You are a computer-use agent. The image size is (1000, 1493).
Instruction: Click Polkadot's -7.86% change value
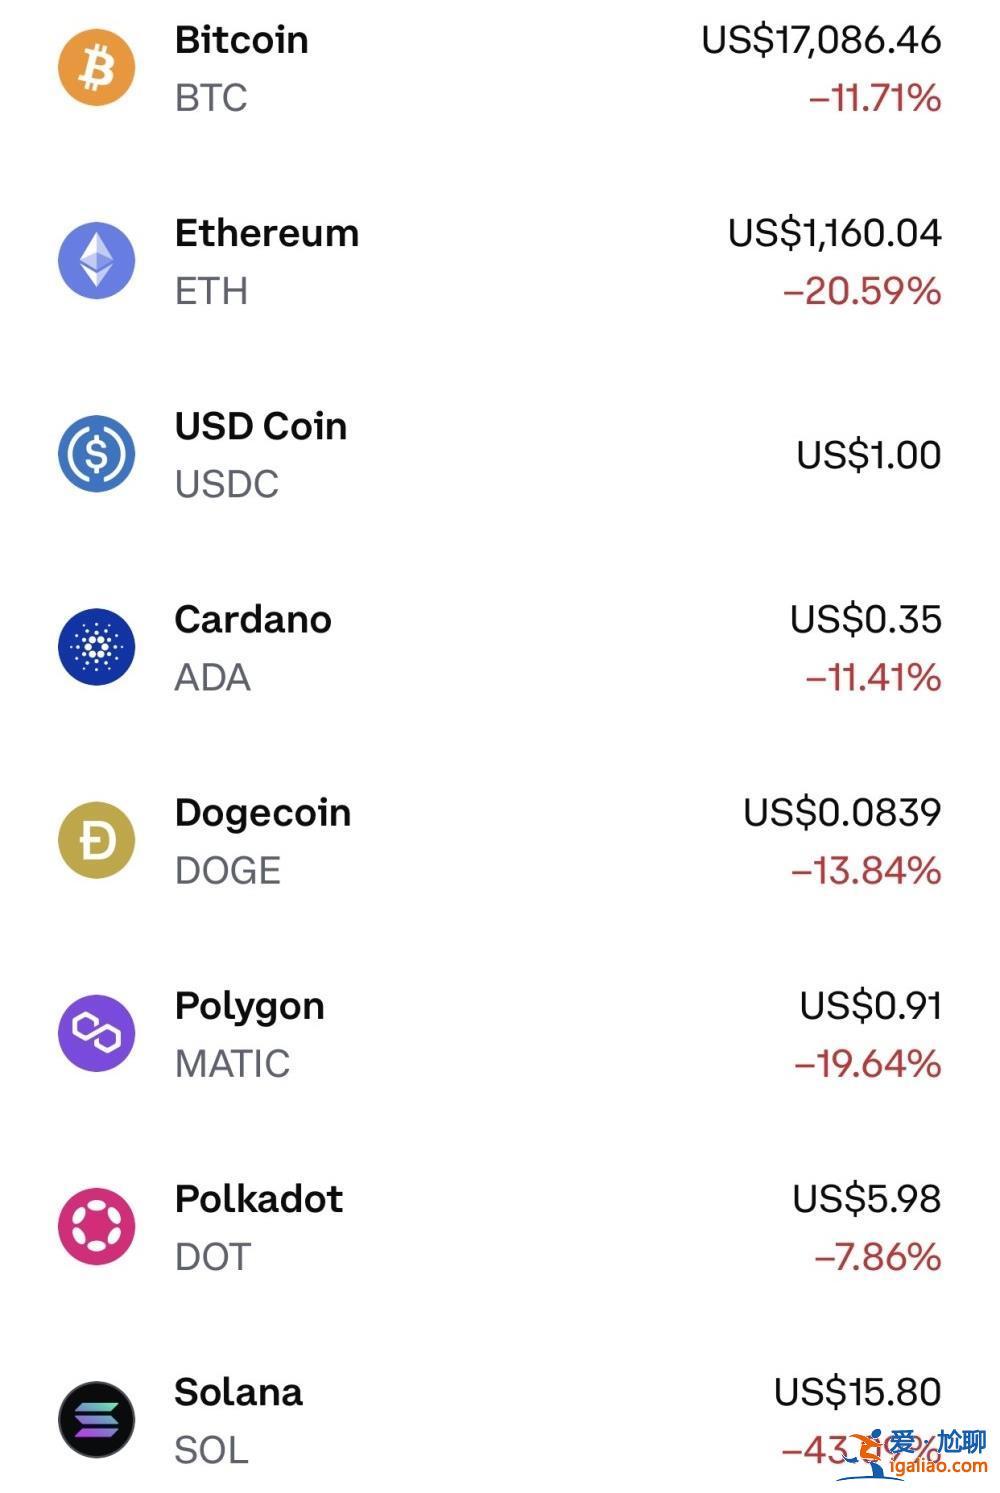(877, 1257)
